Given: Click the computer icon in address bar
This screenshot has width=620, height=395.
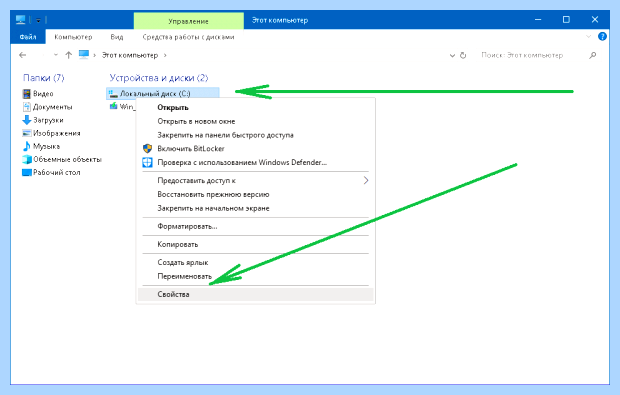Looking at the screenshot, I should [x=83, y=55].
